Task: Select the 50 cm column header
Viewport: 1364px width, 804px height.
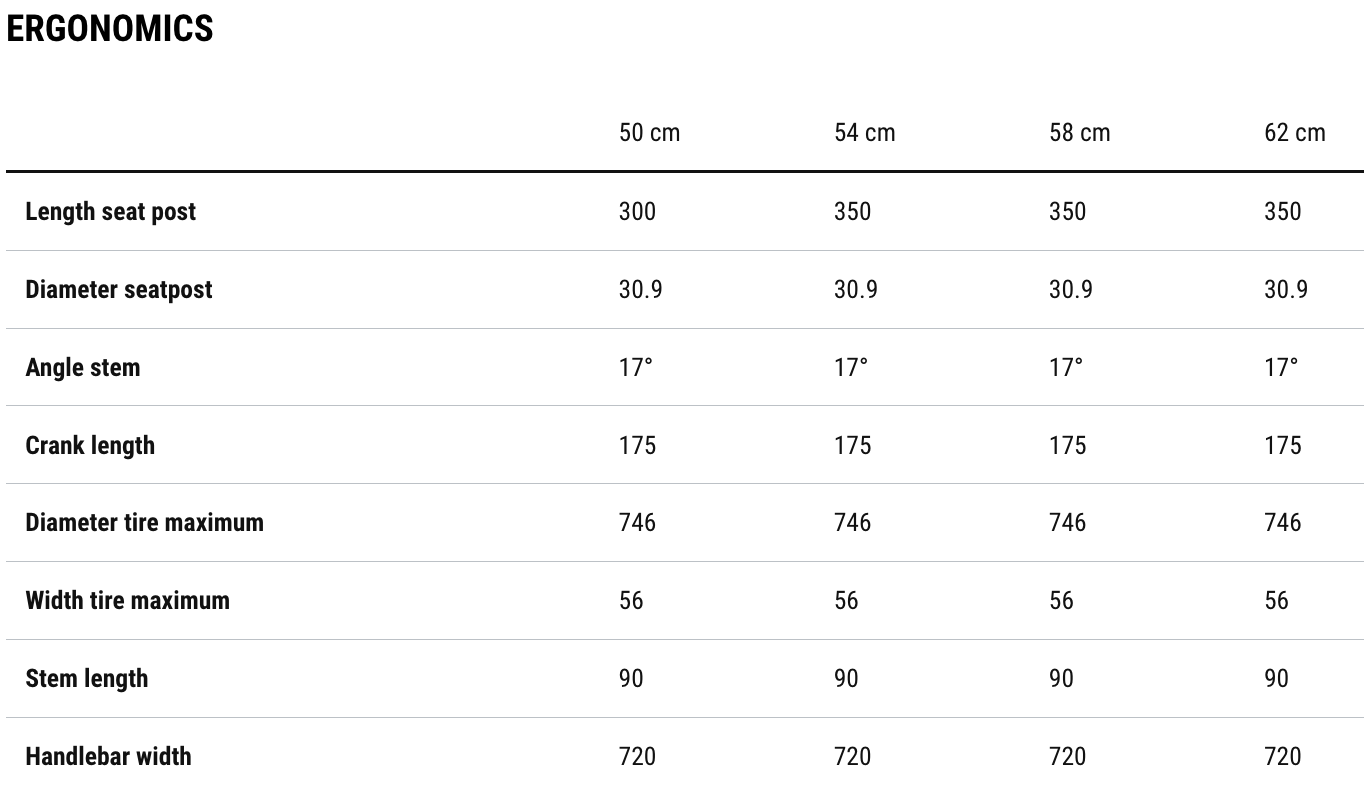Action: [x=649, y=133]
